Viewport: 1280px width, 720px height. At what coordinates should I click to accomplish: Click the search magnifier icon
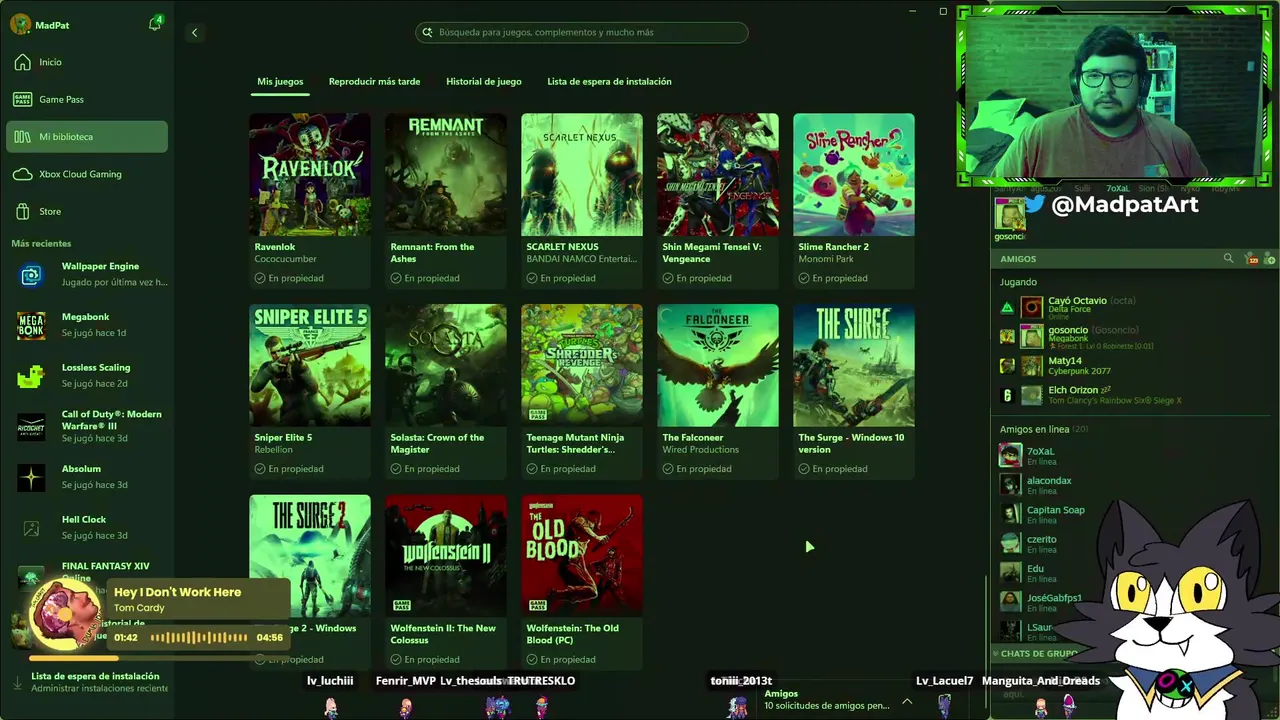coord(428,32)
